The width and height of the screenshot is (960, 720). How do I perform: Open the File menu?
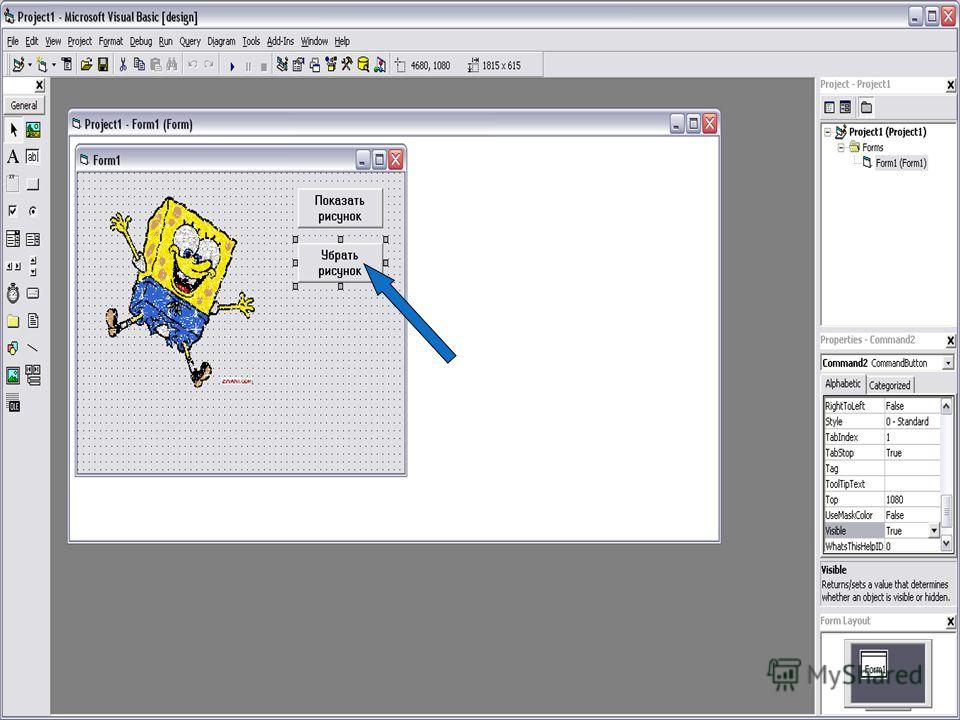(13, 42)
